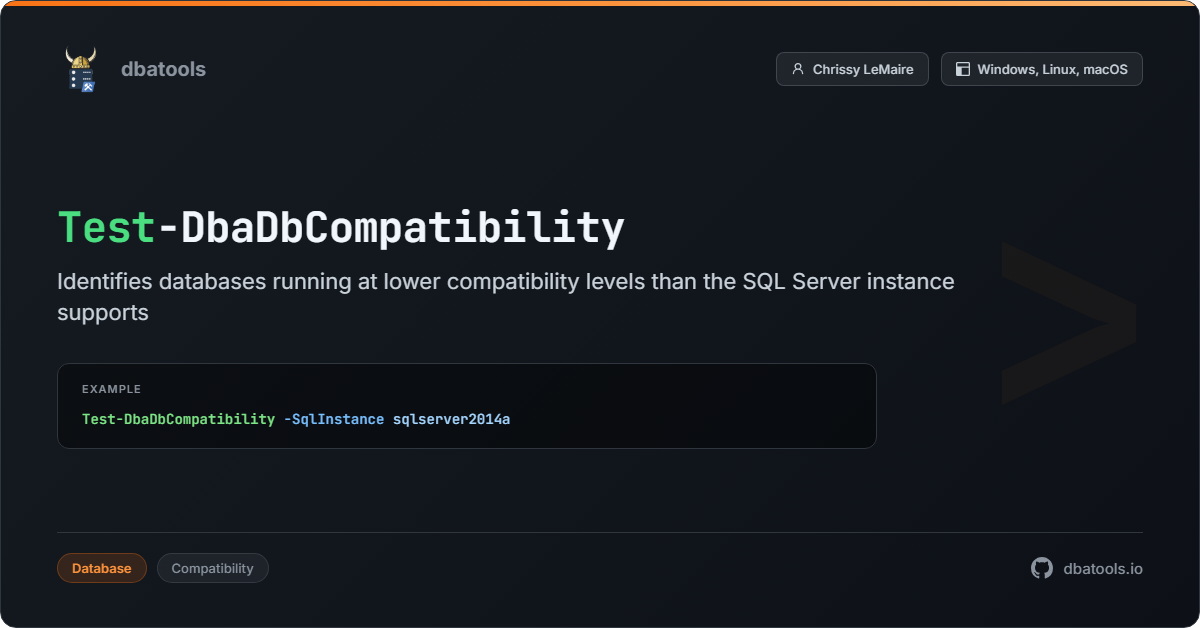1200x628 pixels.
Task: Click the description starting with Identifies databases
Action: tap(506, 296)
